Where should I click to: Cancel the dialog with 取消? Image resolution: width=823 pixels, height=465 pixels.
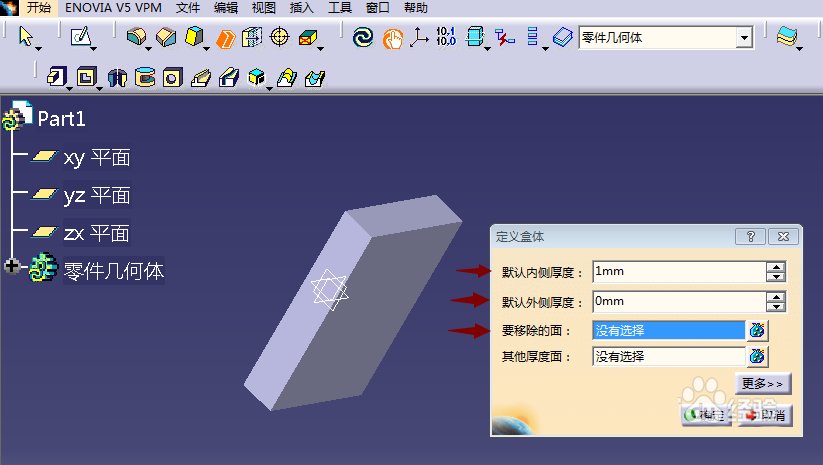pos(766,415)
